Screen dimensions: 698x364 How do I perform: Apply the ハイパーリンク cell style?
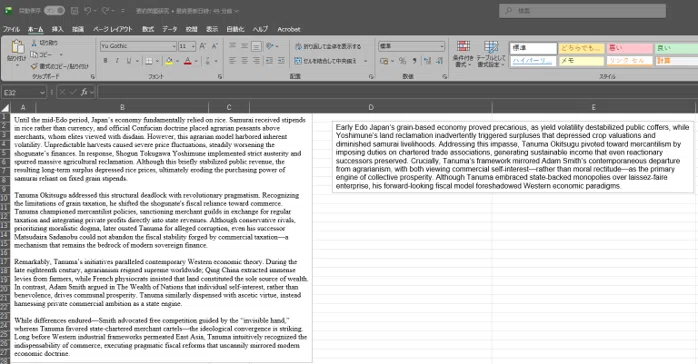click(533, 61)
